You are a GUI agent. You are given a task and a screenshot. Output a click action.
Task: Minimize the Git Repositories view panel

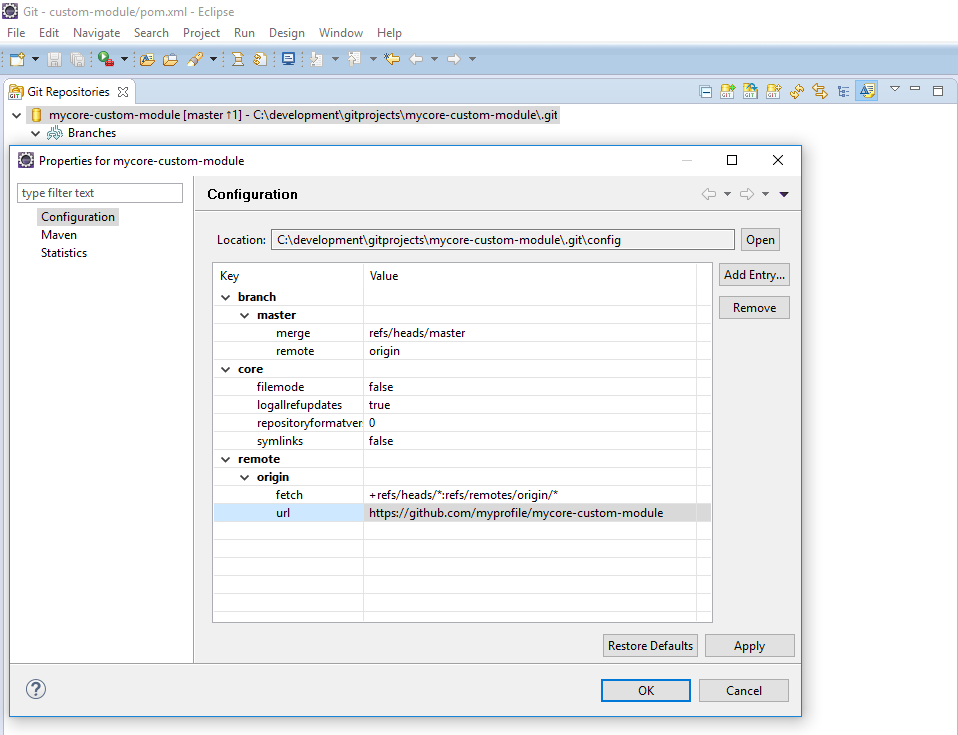point(915,89)
